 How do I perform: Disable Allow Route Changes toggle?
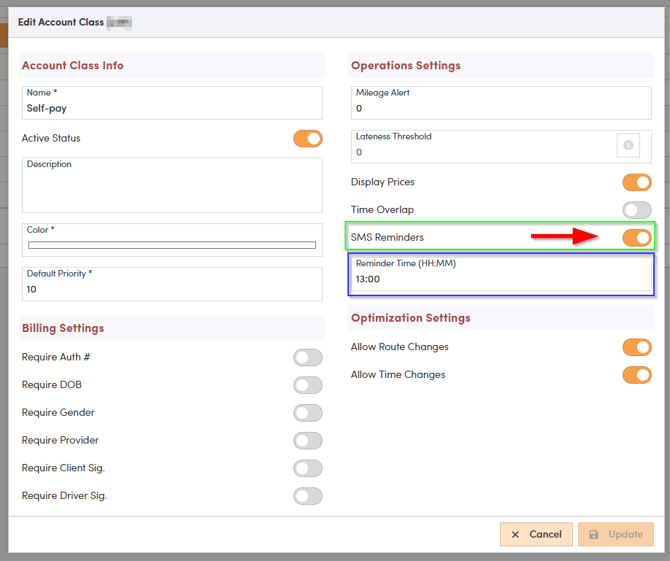tap(636, 347)
